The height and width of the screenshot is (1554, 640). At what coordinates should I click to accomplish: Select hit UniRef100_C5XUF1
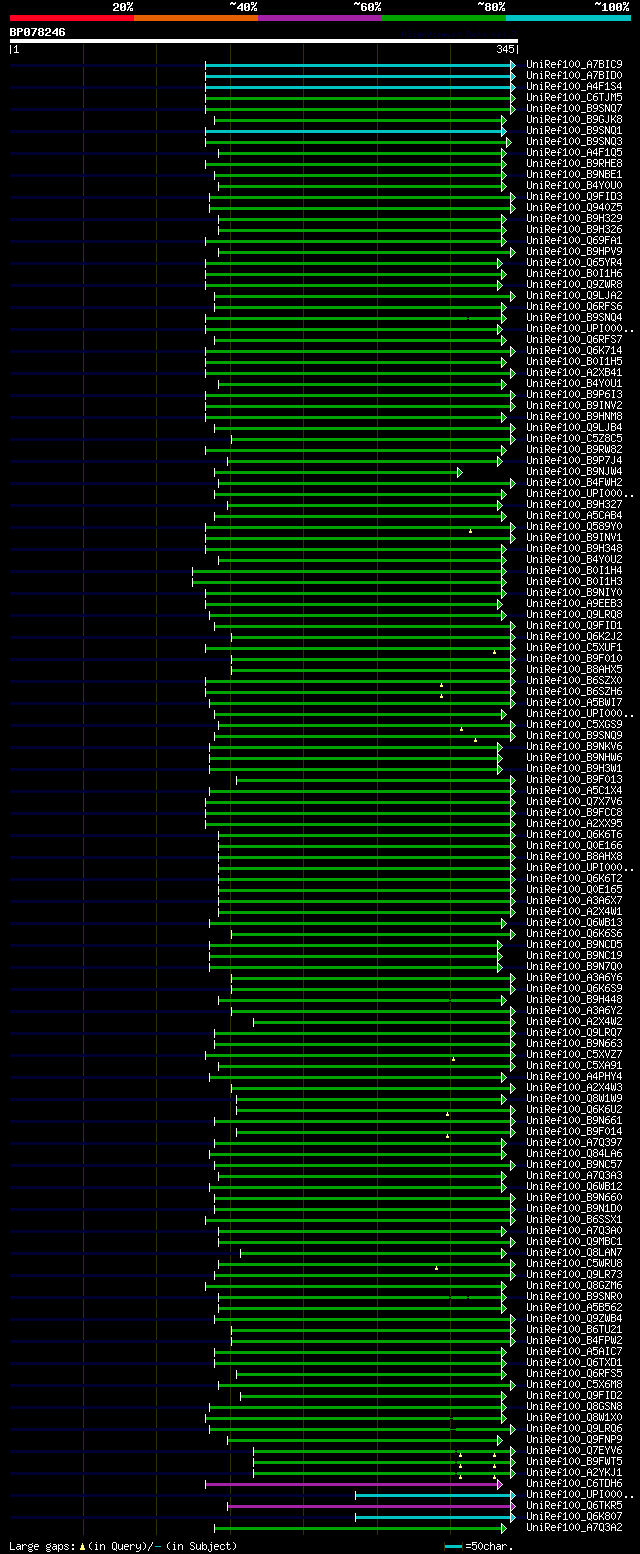pos(574,648)
